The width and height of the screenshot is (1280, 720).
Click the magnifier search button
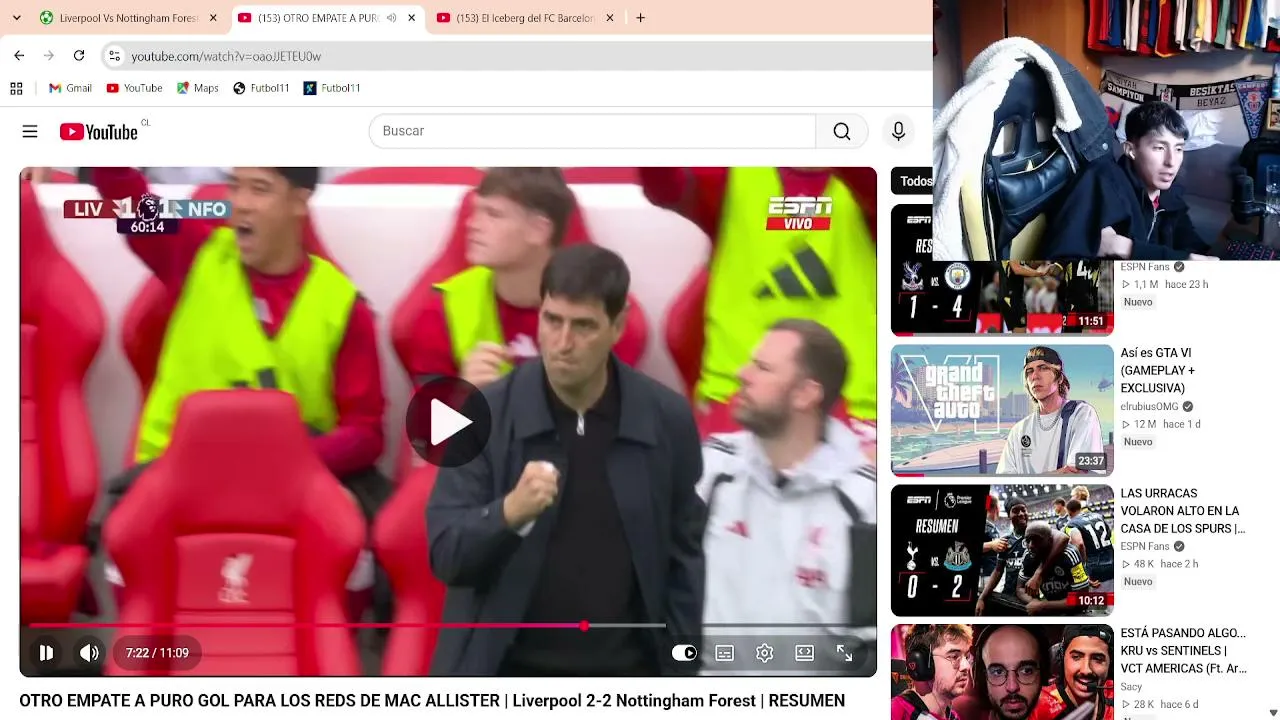click(842, 131)
